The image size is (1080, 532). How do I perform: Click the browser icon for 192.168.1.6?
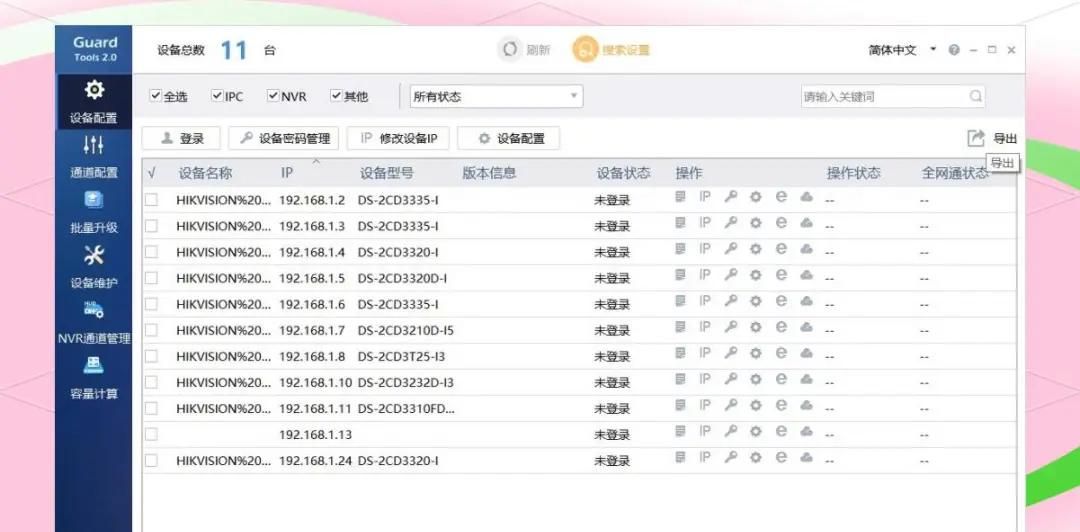(x=781, y=300)
